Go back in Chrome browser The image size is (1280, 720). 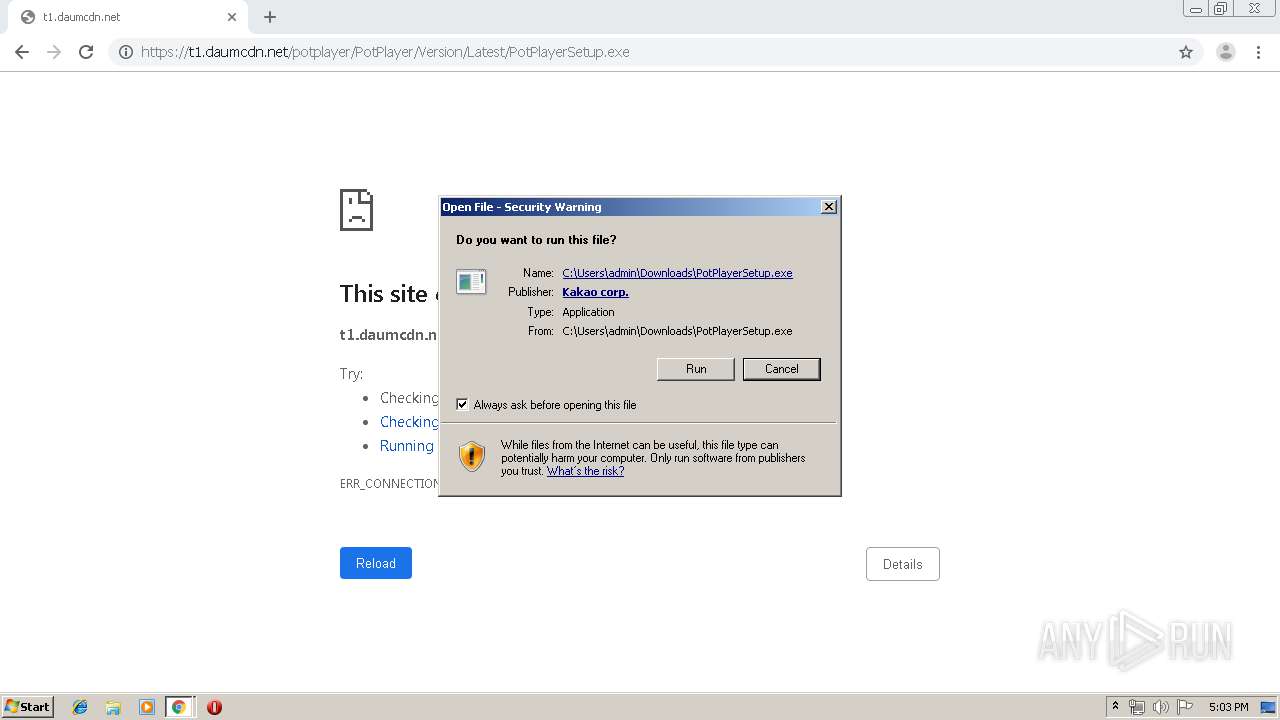click(x=22, y=52)
